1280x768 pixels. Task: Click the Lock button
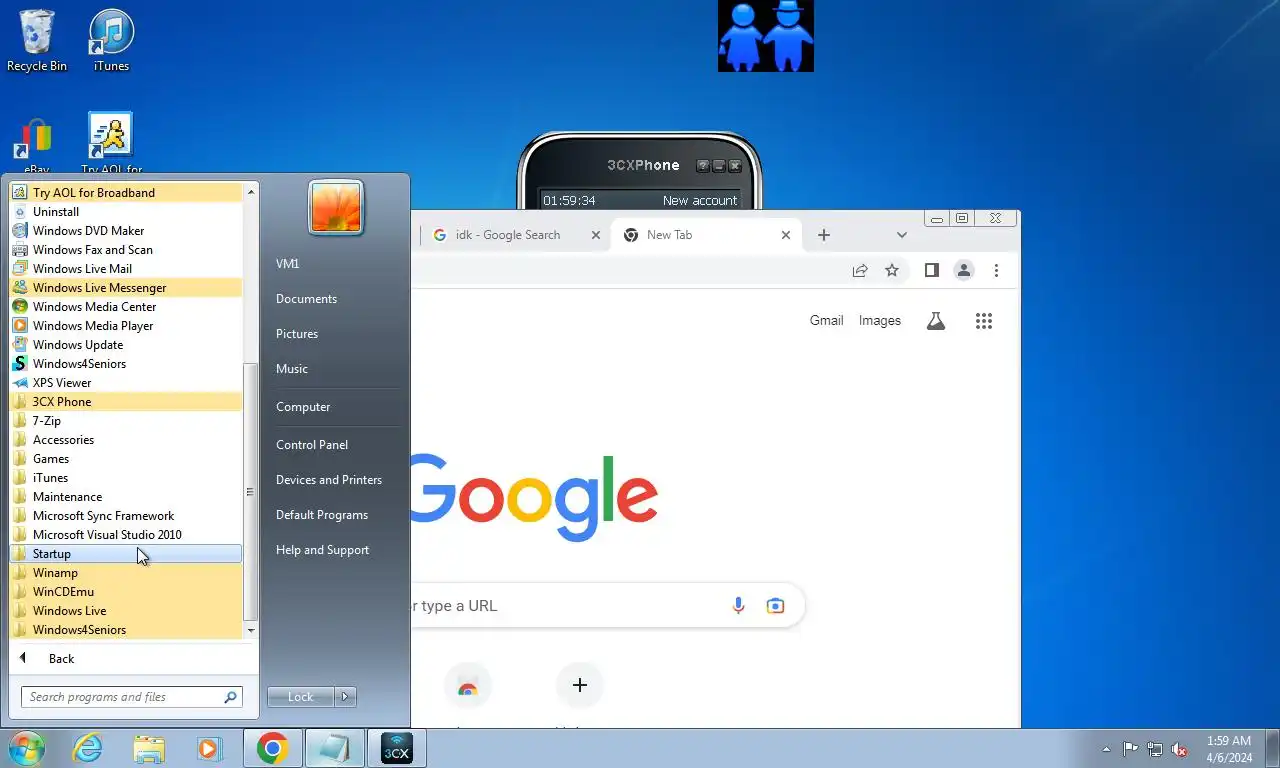(x=301, y=697)
